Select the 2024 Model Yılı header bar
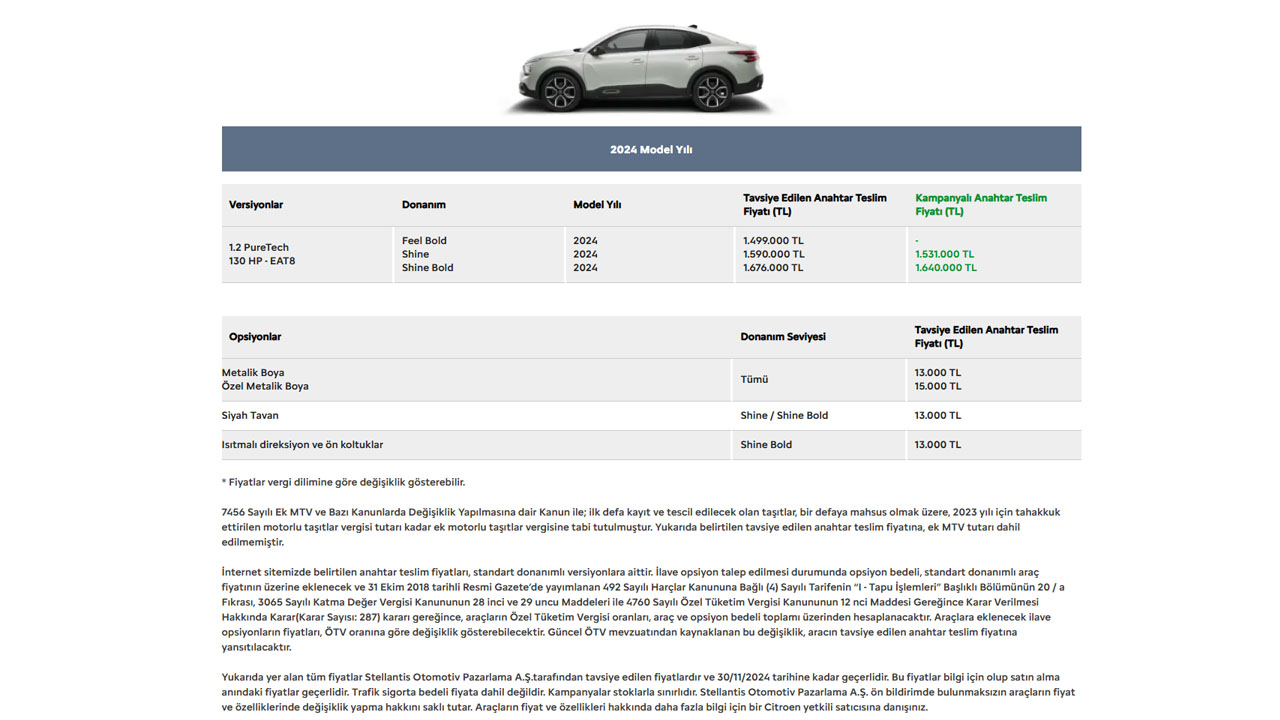The height and width of the screenshot is (720, 1280). point(651,149)
